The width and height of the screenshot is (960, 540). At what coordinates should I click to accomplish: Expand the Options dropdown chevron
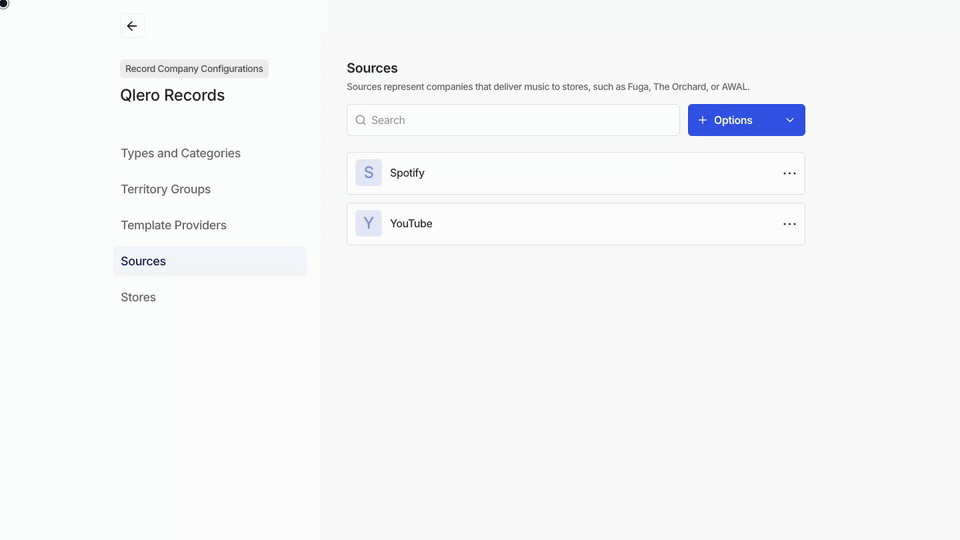[790, 120]
